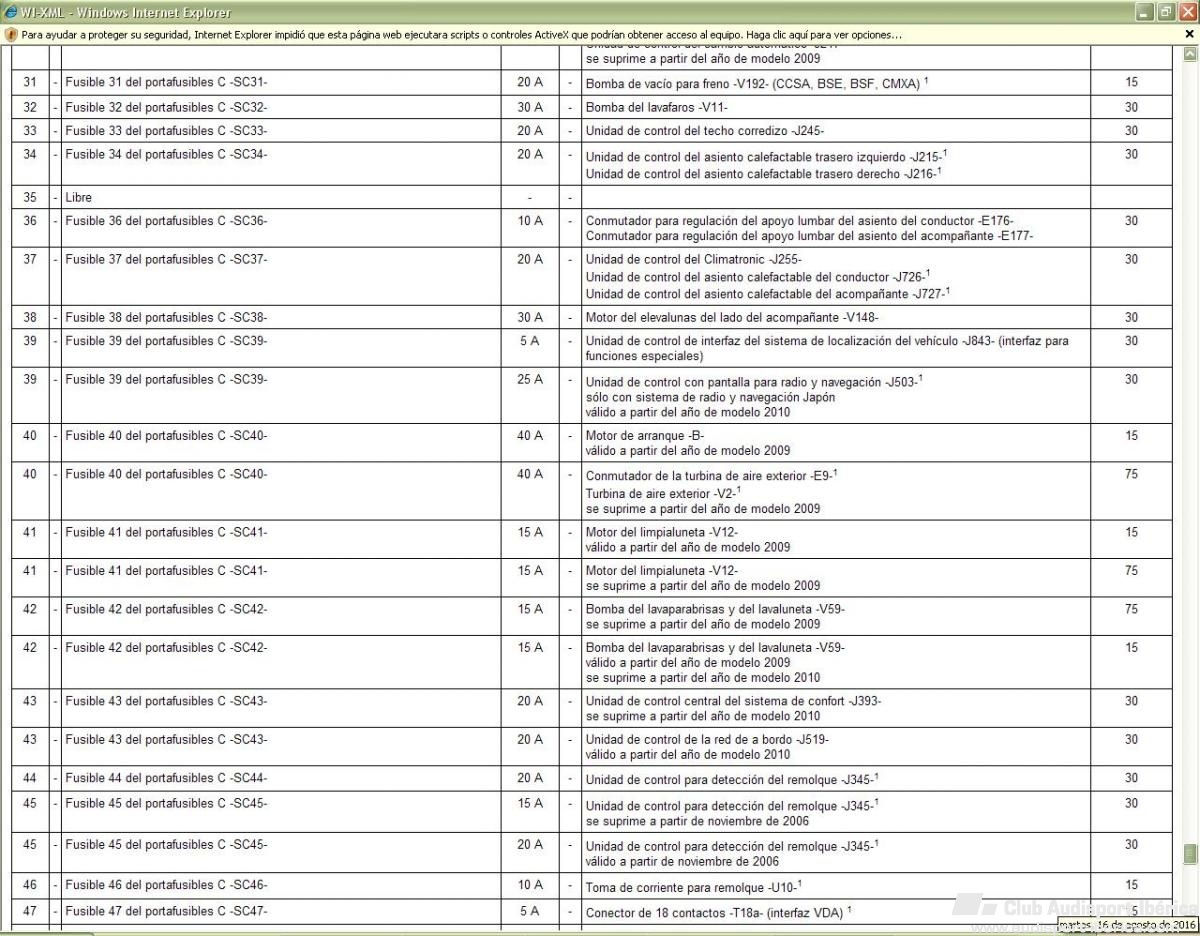Screen dimensions: 1200x936
Task: Click the vertical scrollbar thumb
Action: point(1190,853)
